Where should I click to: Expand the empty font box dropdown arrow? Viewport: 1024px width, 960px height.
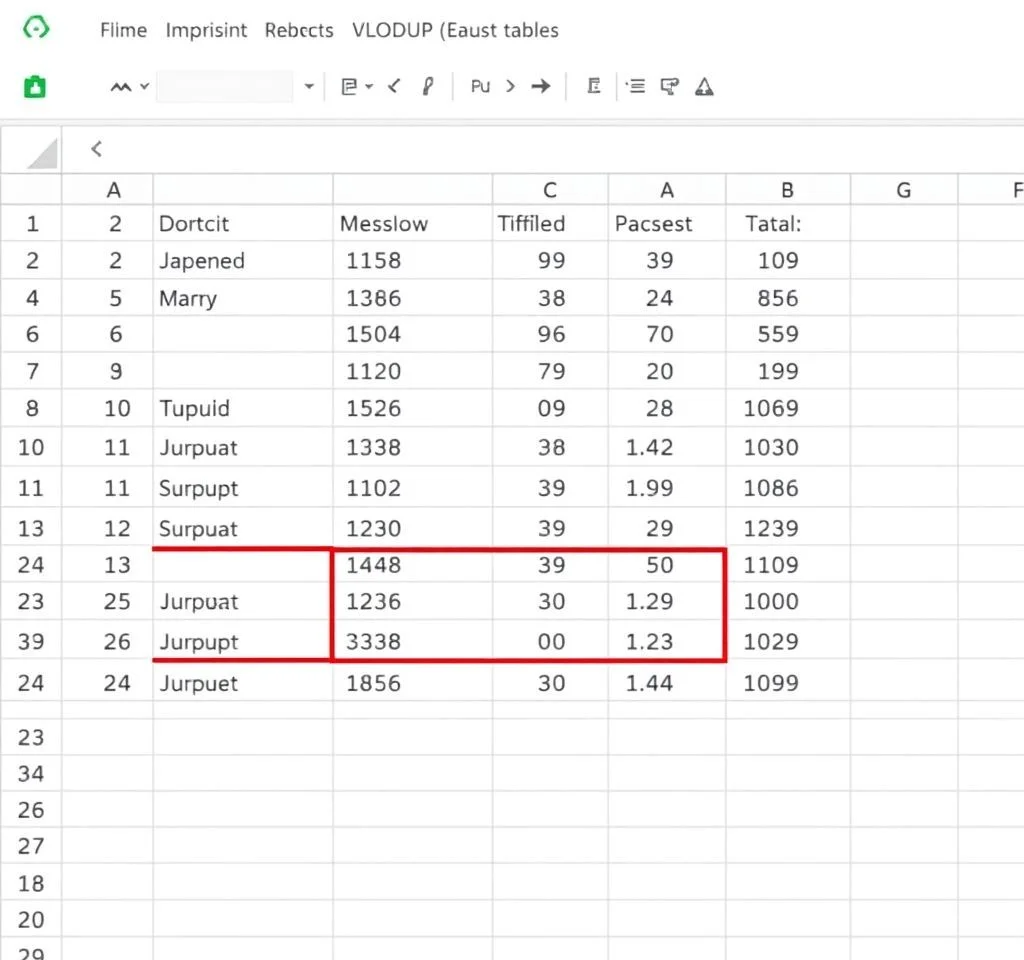tap(309, 87)
